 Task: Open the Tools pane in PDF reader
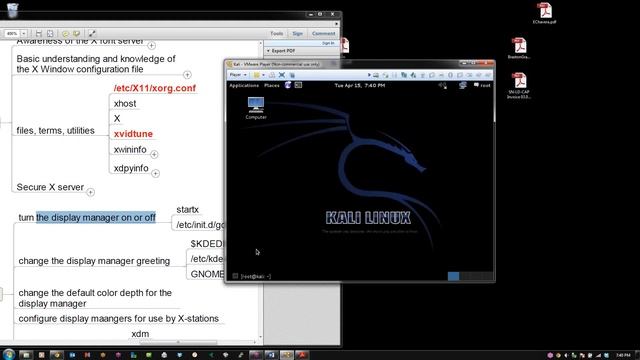(x=276, y=33)
